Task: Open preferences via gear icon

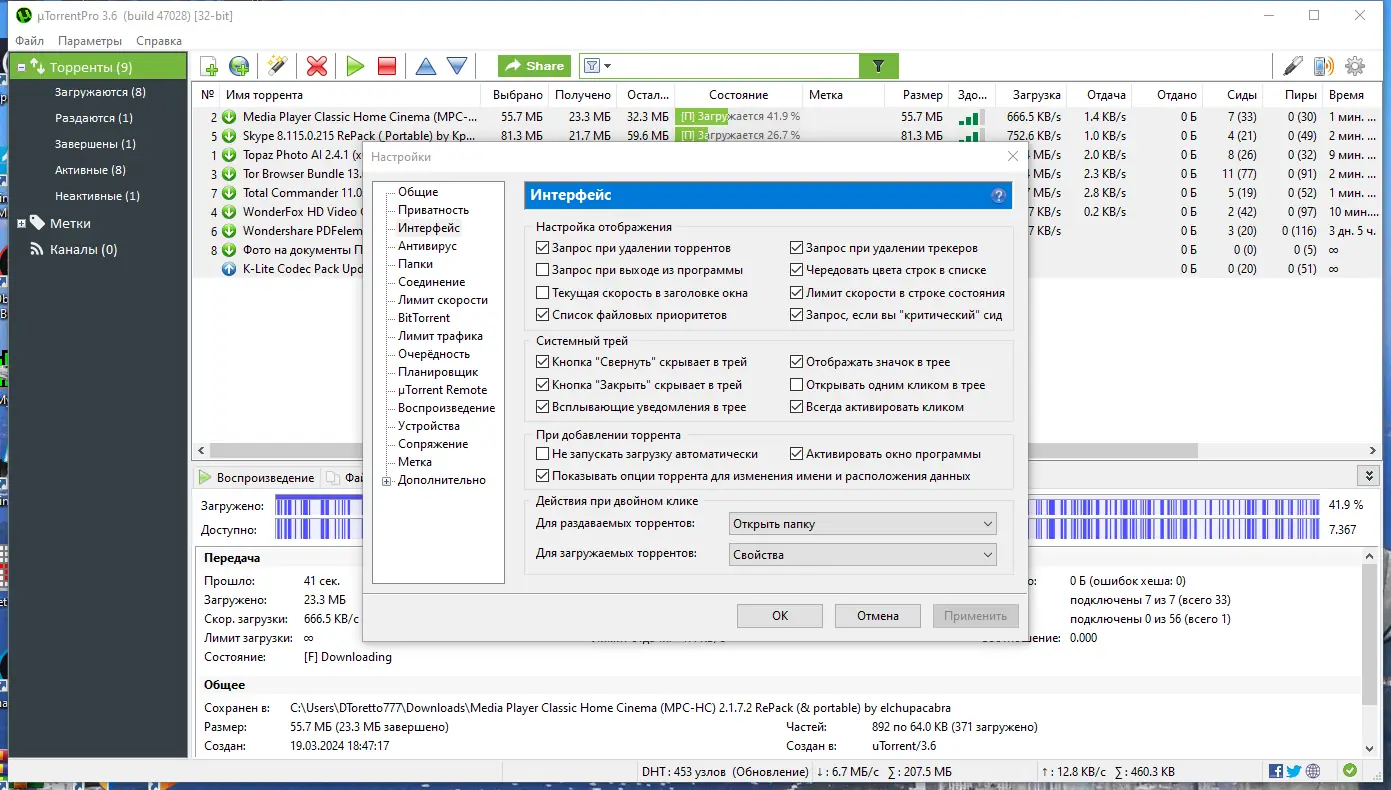Action: (1355, 65)
